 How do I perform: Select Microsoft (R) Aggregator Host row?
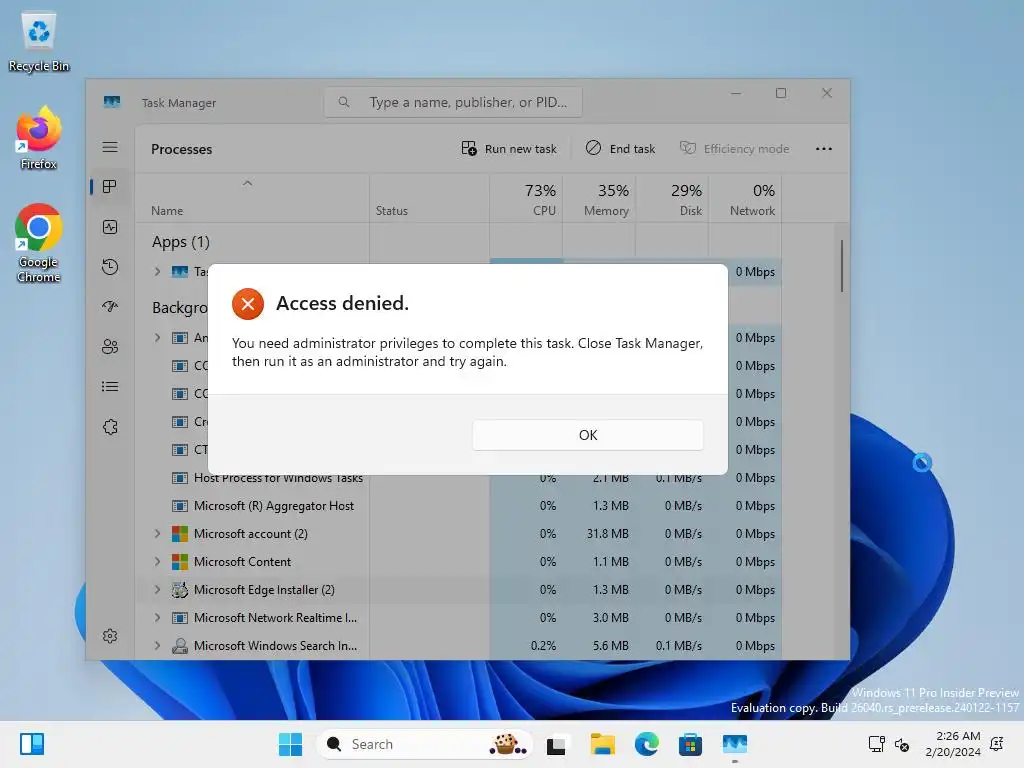pos(458,506)
